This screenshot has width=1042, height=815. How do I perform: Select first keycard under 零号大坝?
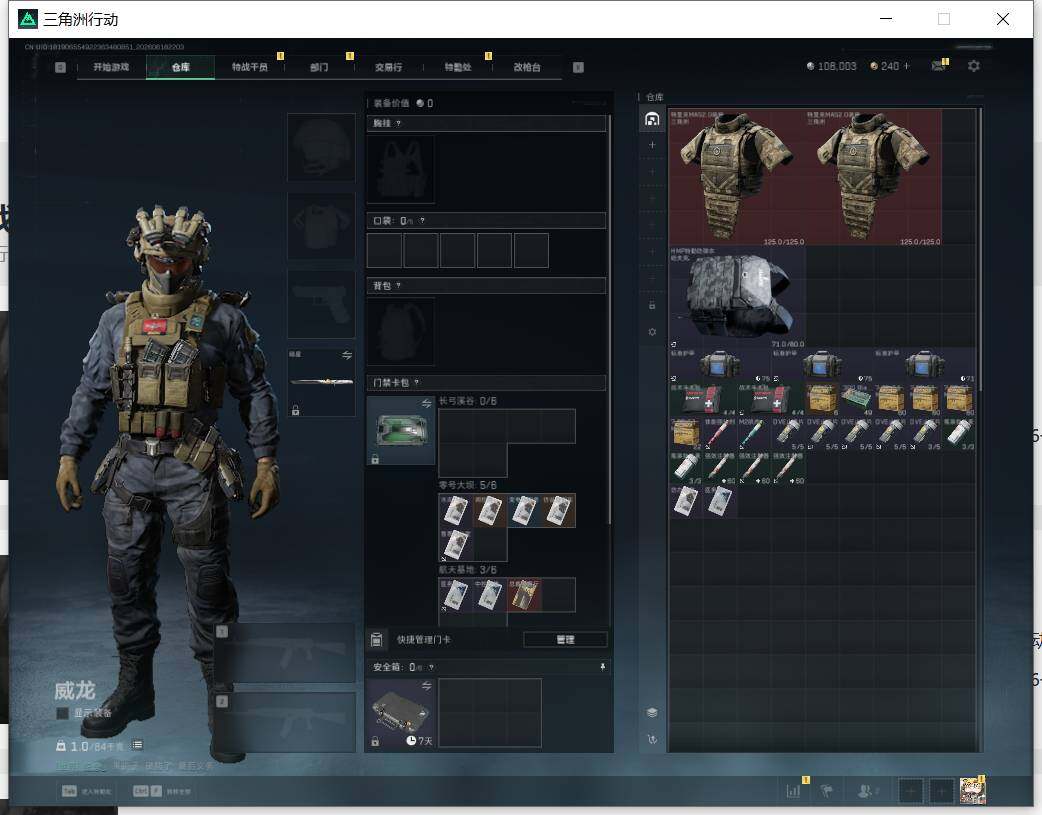tap(456, 511)
